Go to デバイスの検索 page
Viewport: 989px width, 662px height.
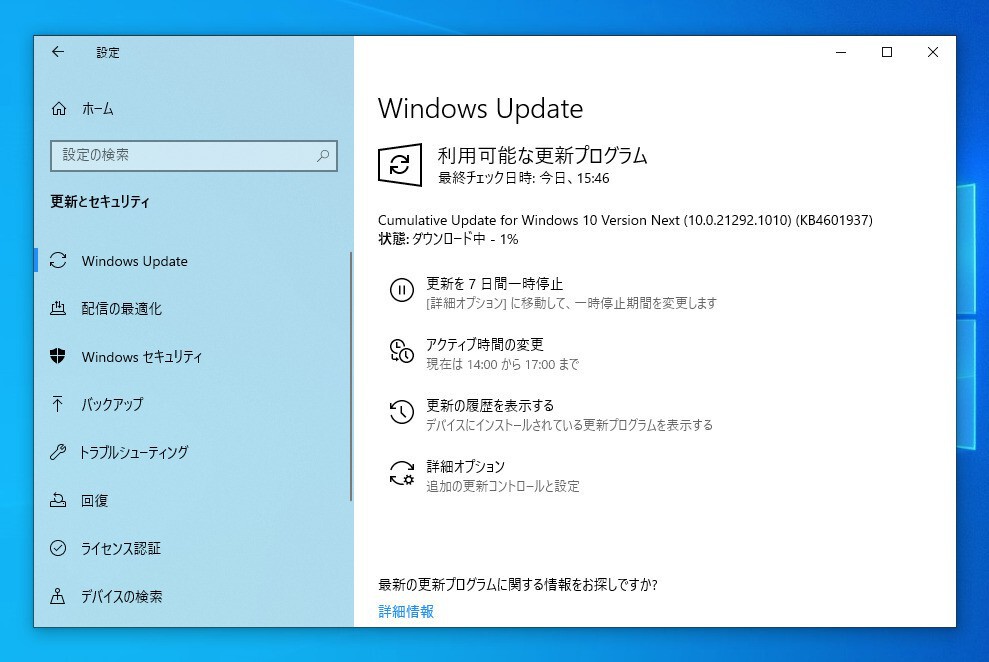[x=122, y=596]
